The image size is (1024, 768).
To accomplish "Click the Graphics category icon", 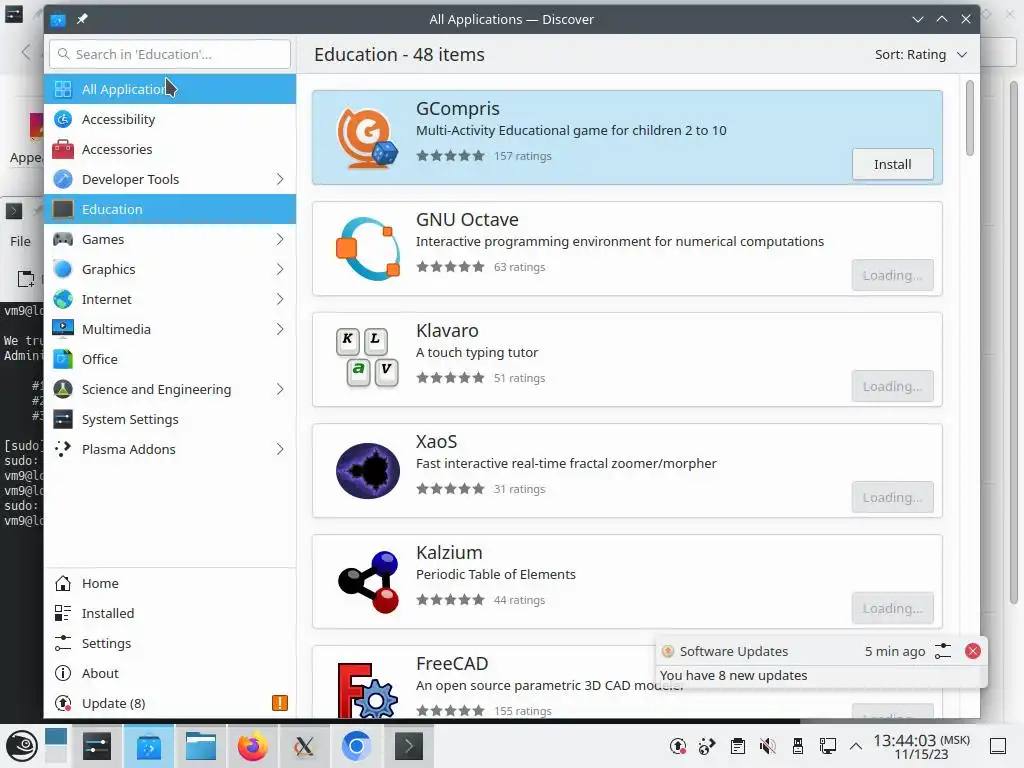I will click(63, 269).
